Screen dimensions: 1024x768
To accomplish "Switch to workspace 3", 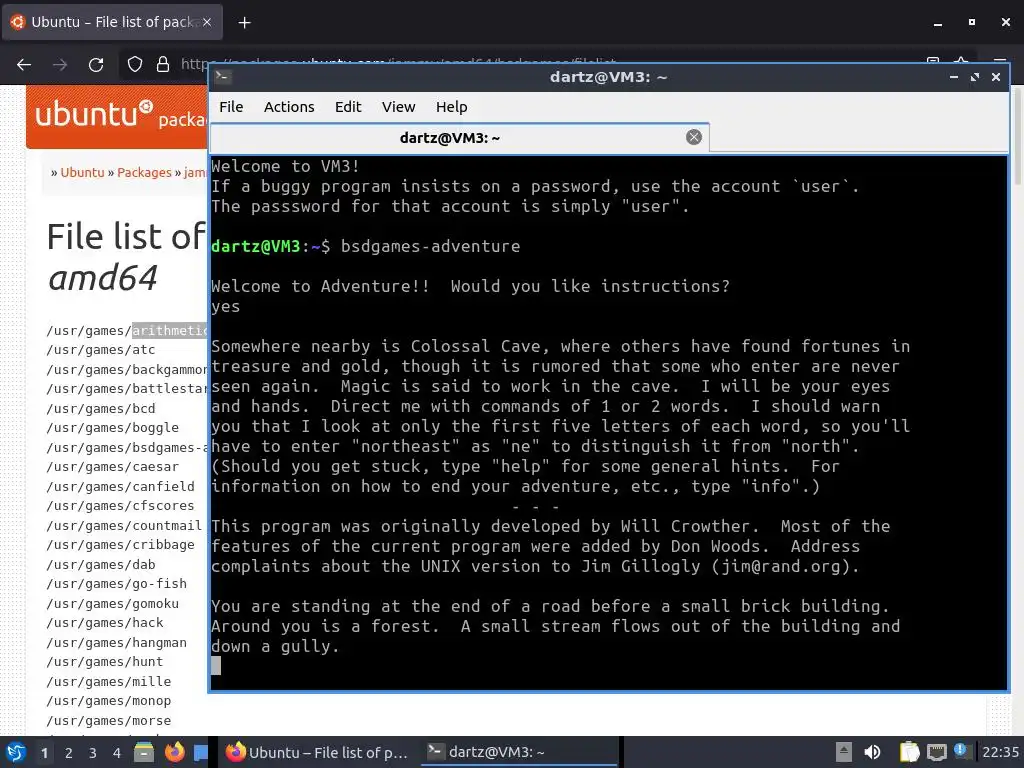I will [x=93, y=753].
